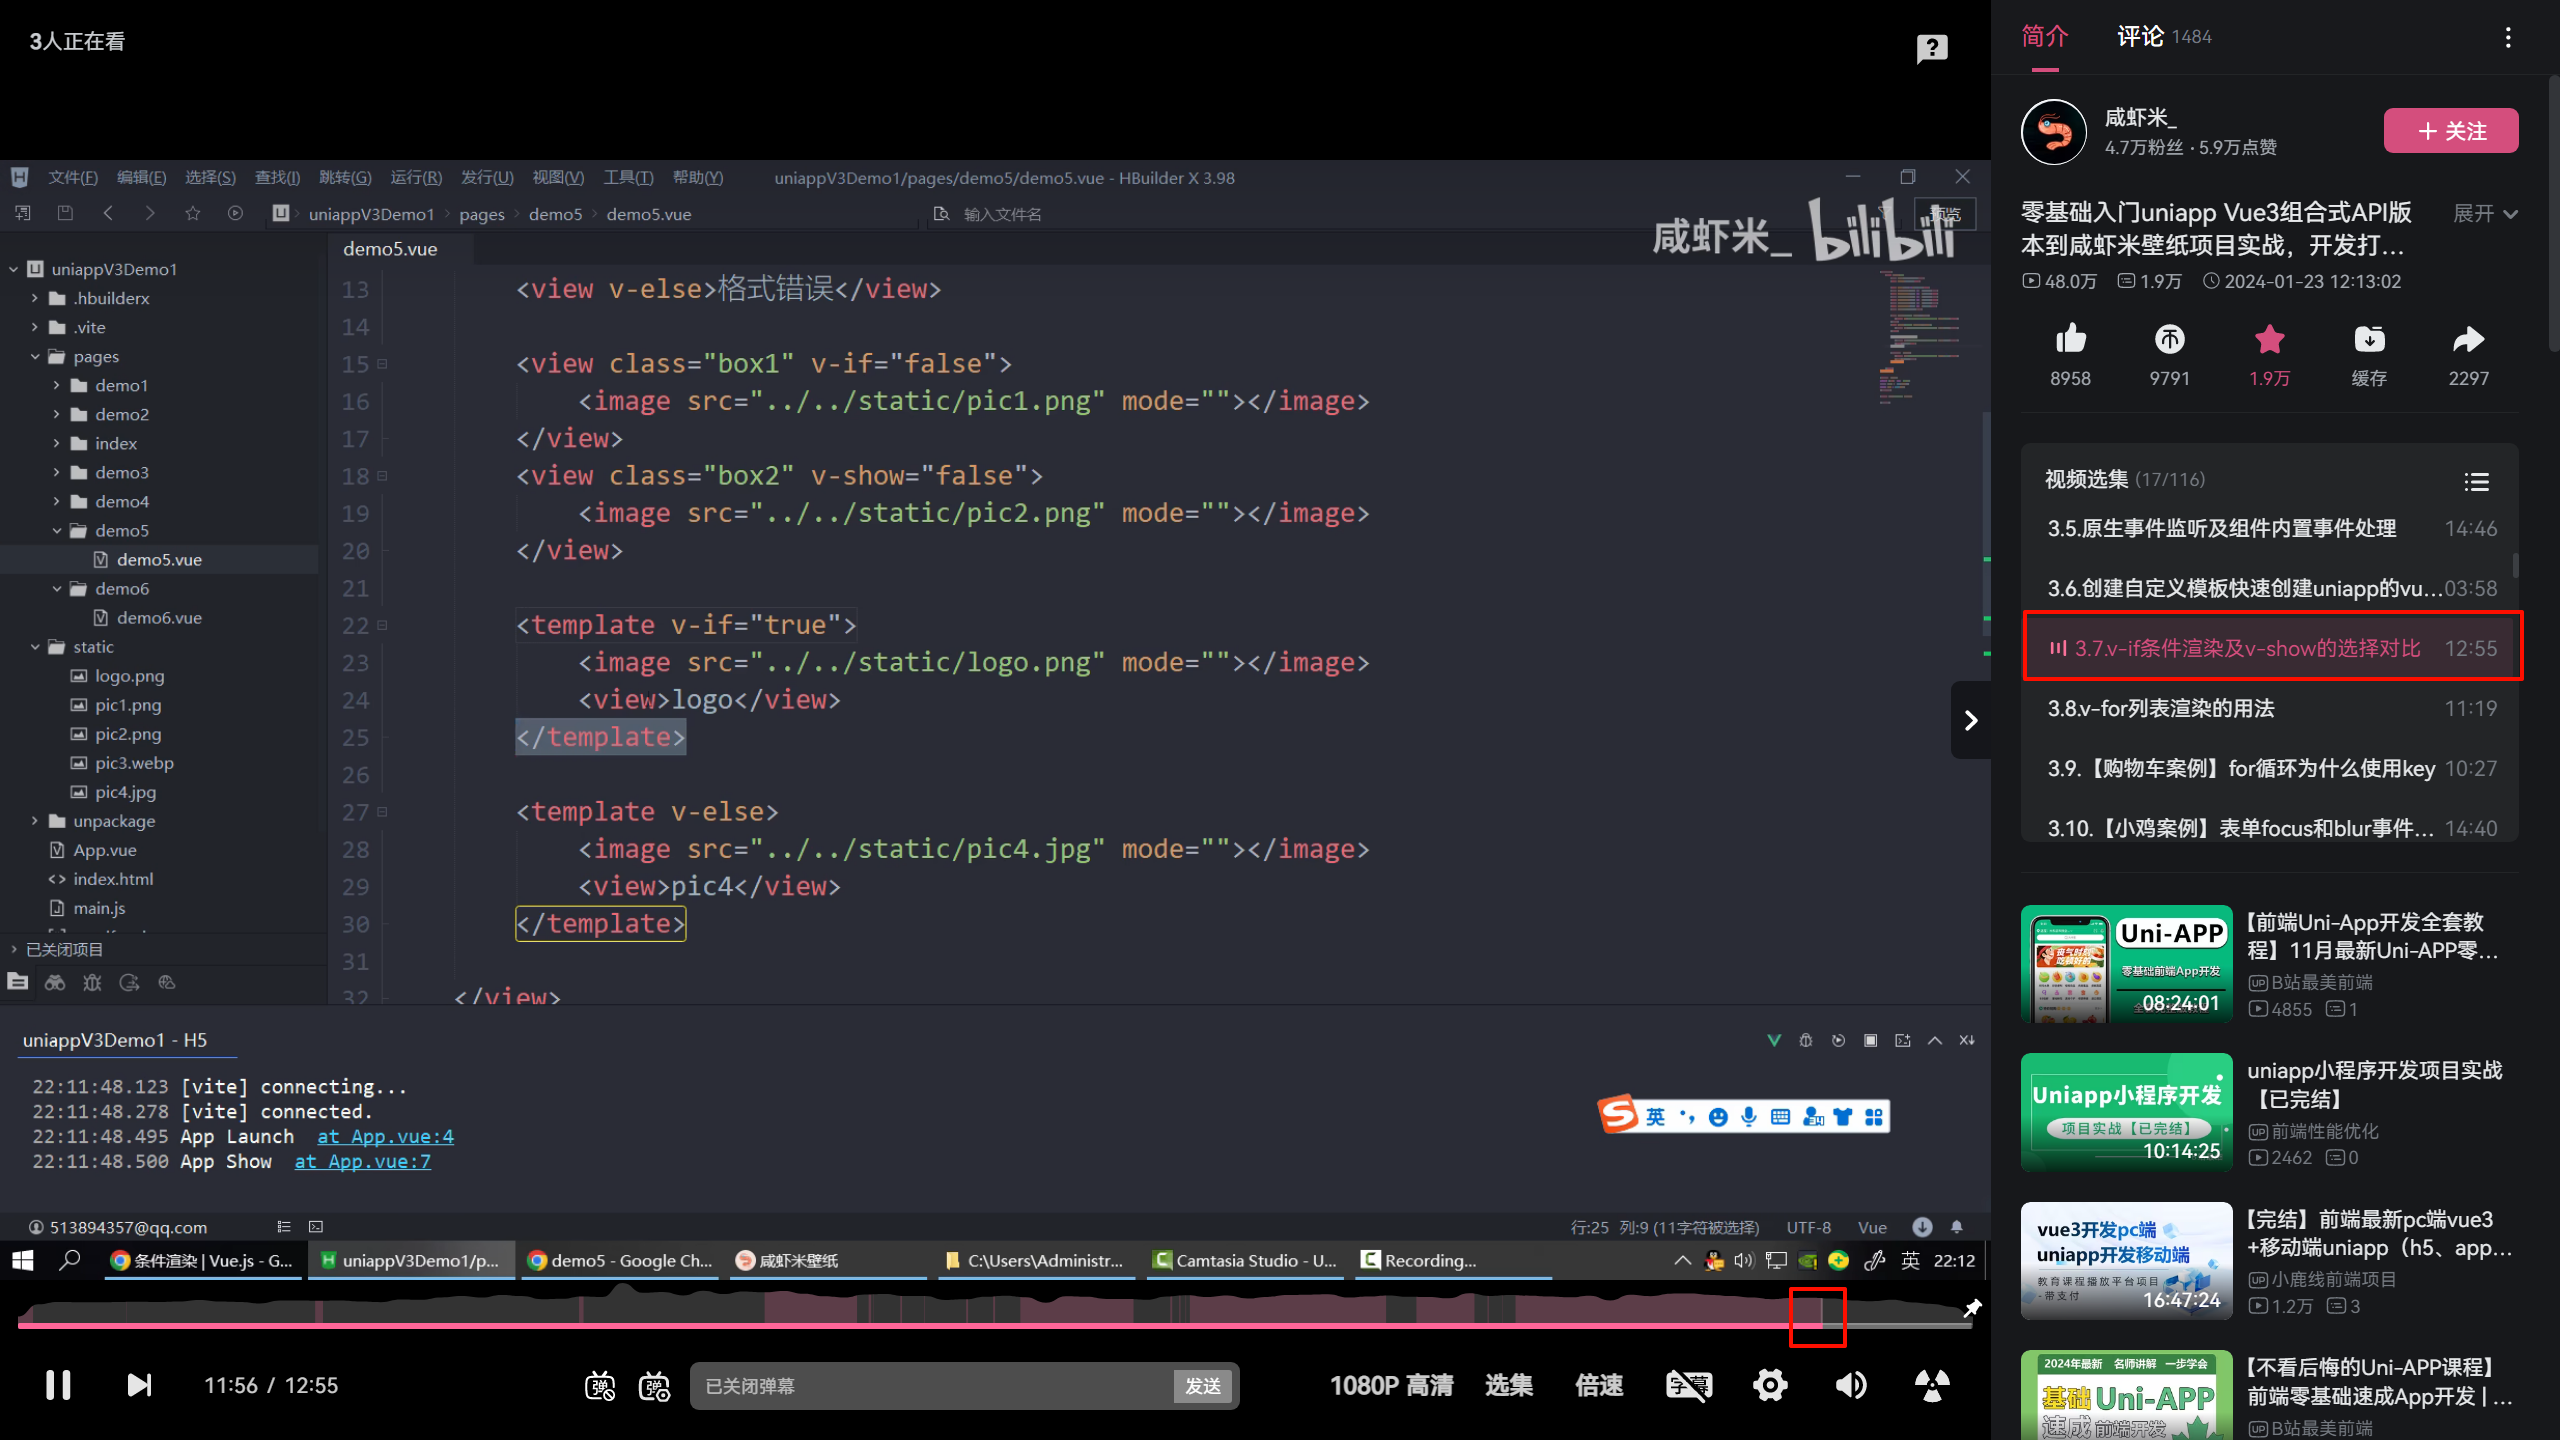Click the binoculars search icon in sidebar bottom
Image resolution: width=2560 pixels, height=1440 pixels.
coord(55,983)
